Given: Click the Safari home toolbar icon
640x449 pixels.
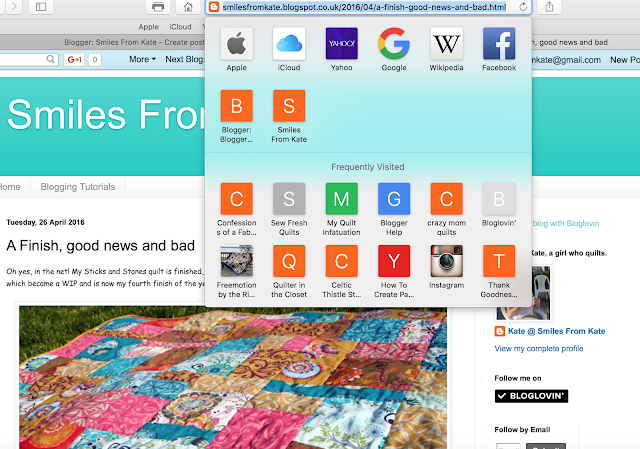Looking at the screenshot, I should coord(188,7).
